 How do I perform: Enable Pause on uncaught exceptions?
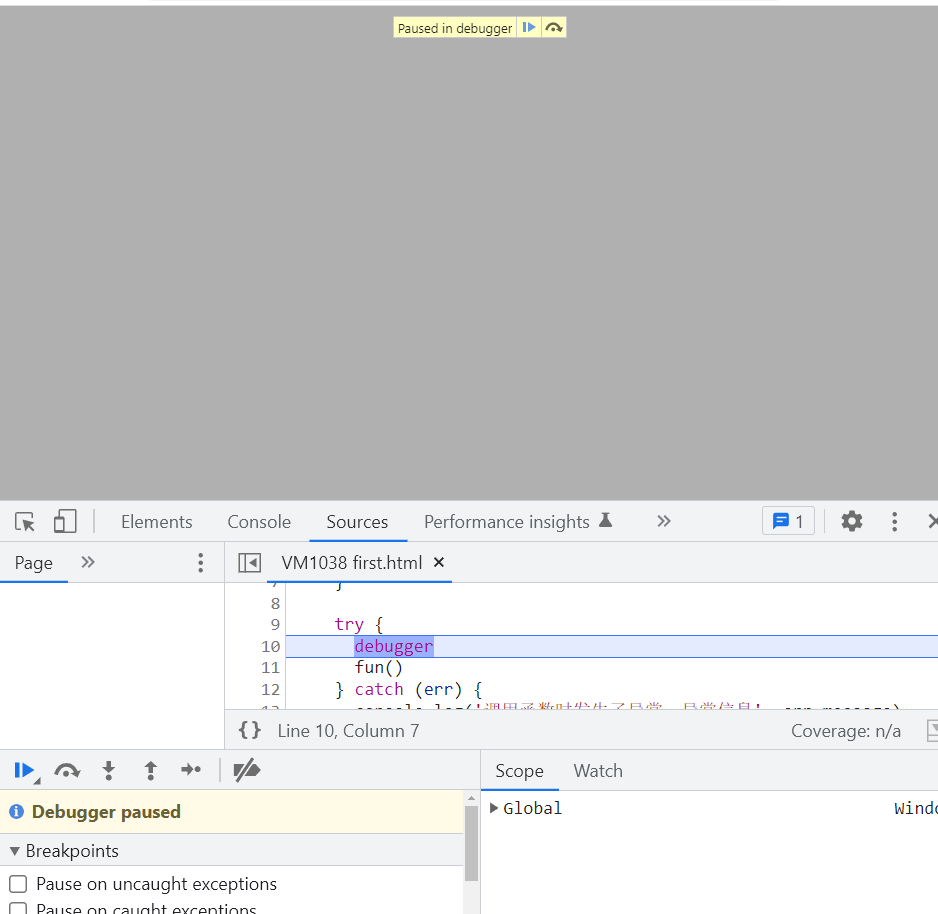point(18,884)
